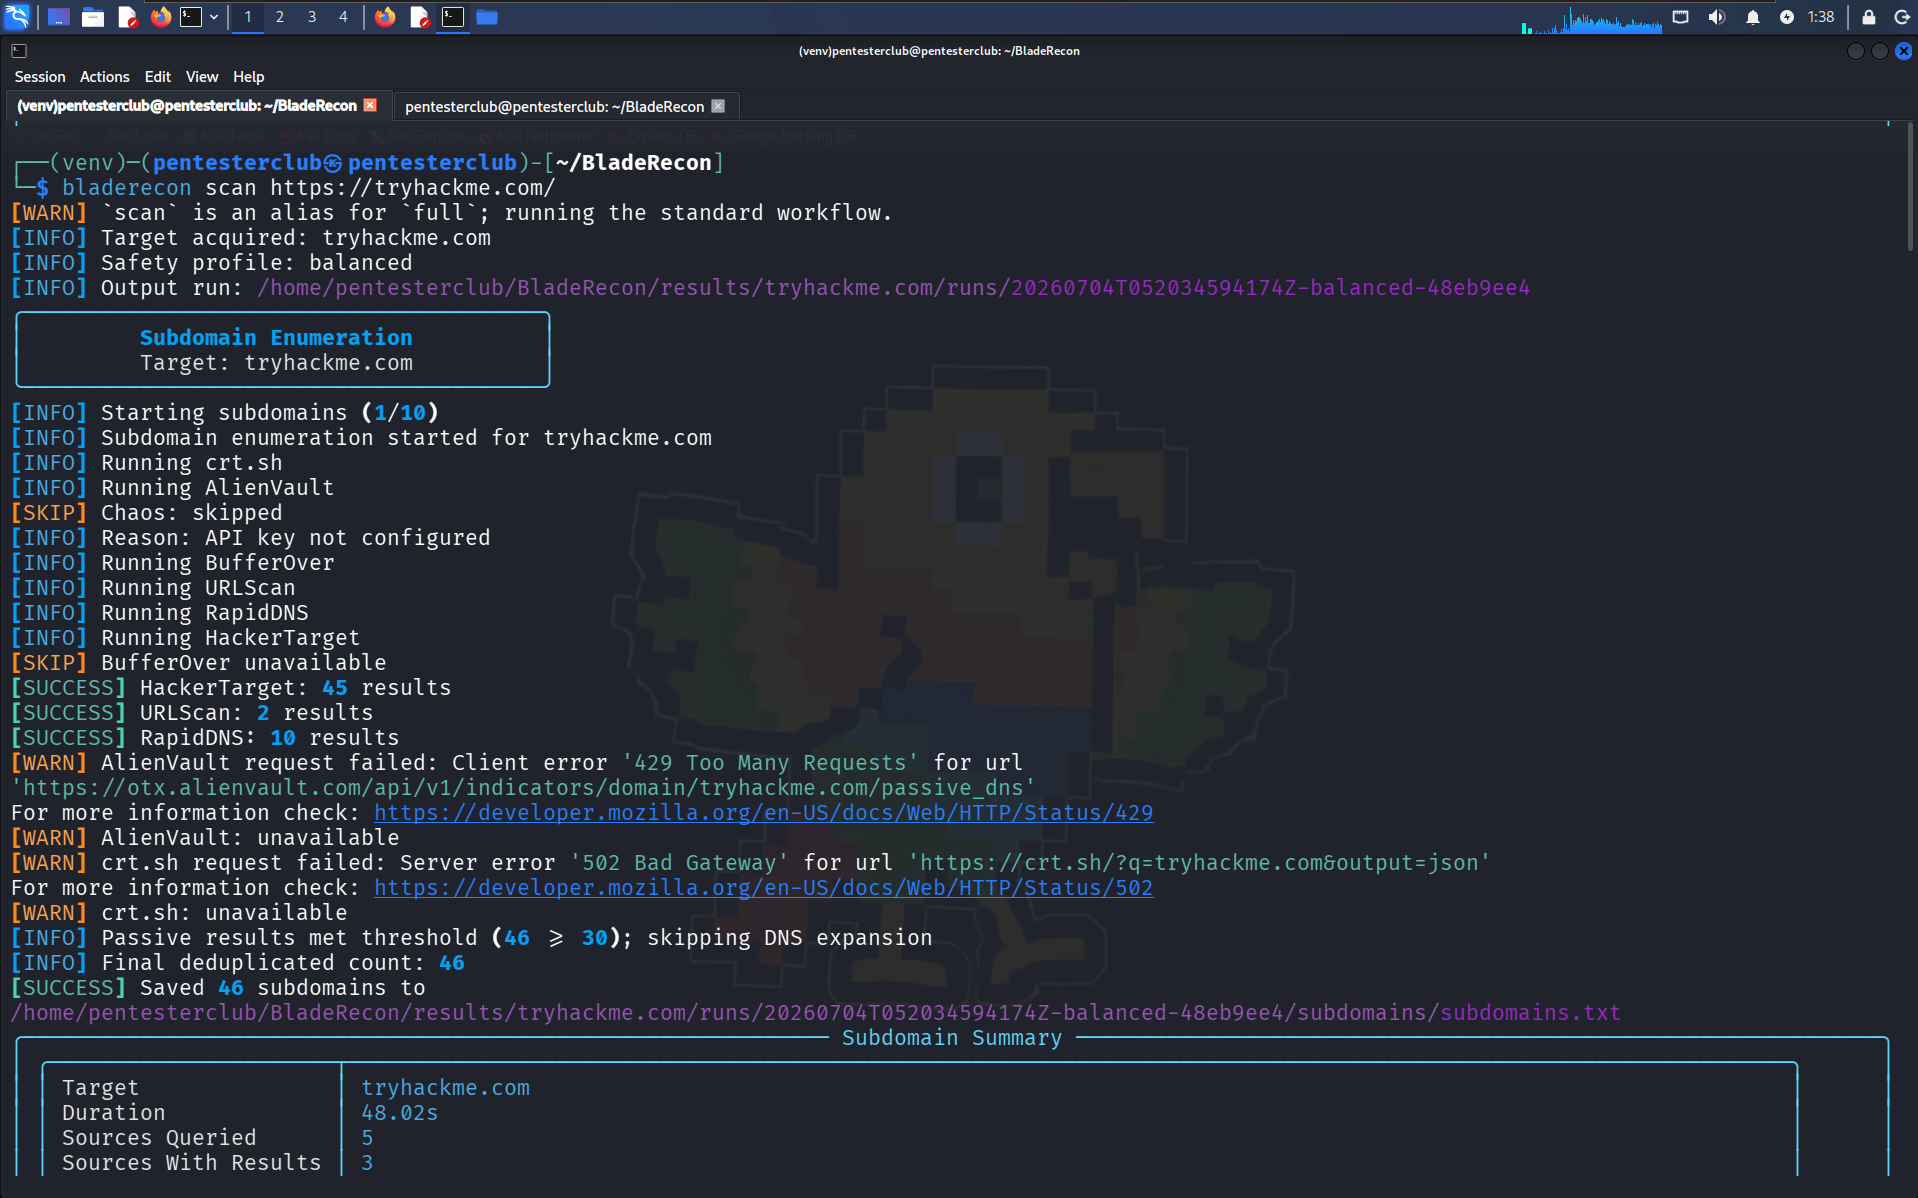Open the Mozilla HTTP Status 502 link
Screen dimensions: 1918x1198
[764, 888]
